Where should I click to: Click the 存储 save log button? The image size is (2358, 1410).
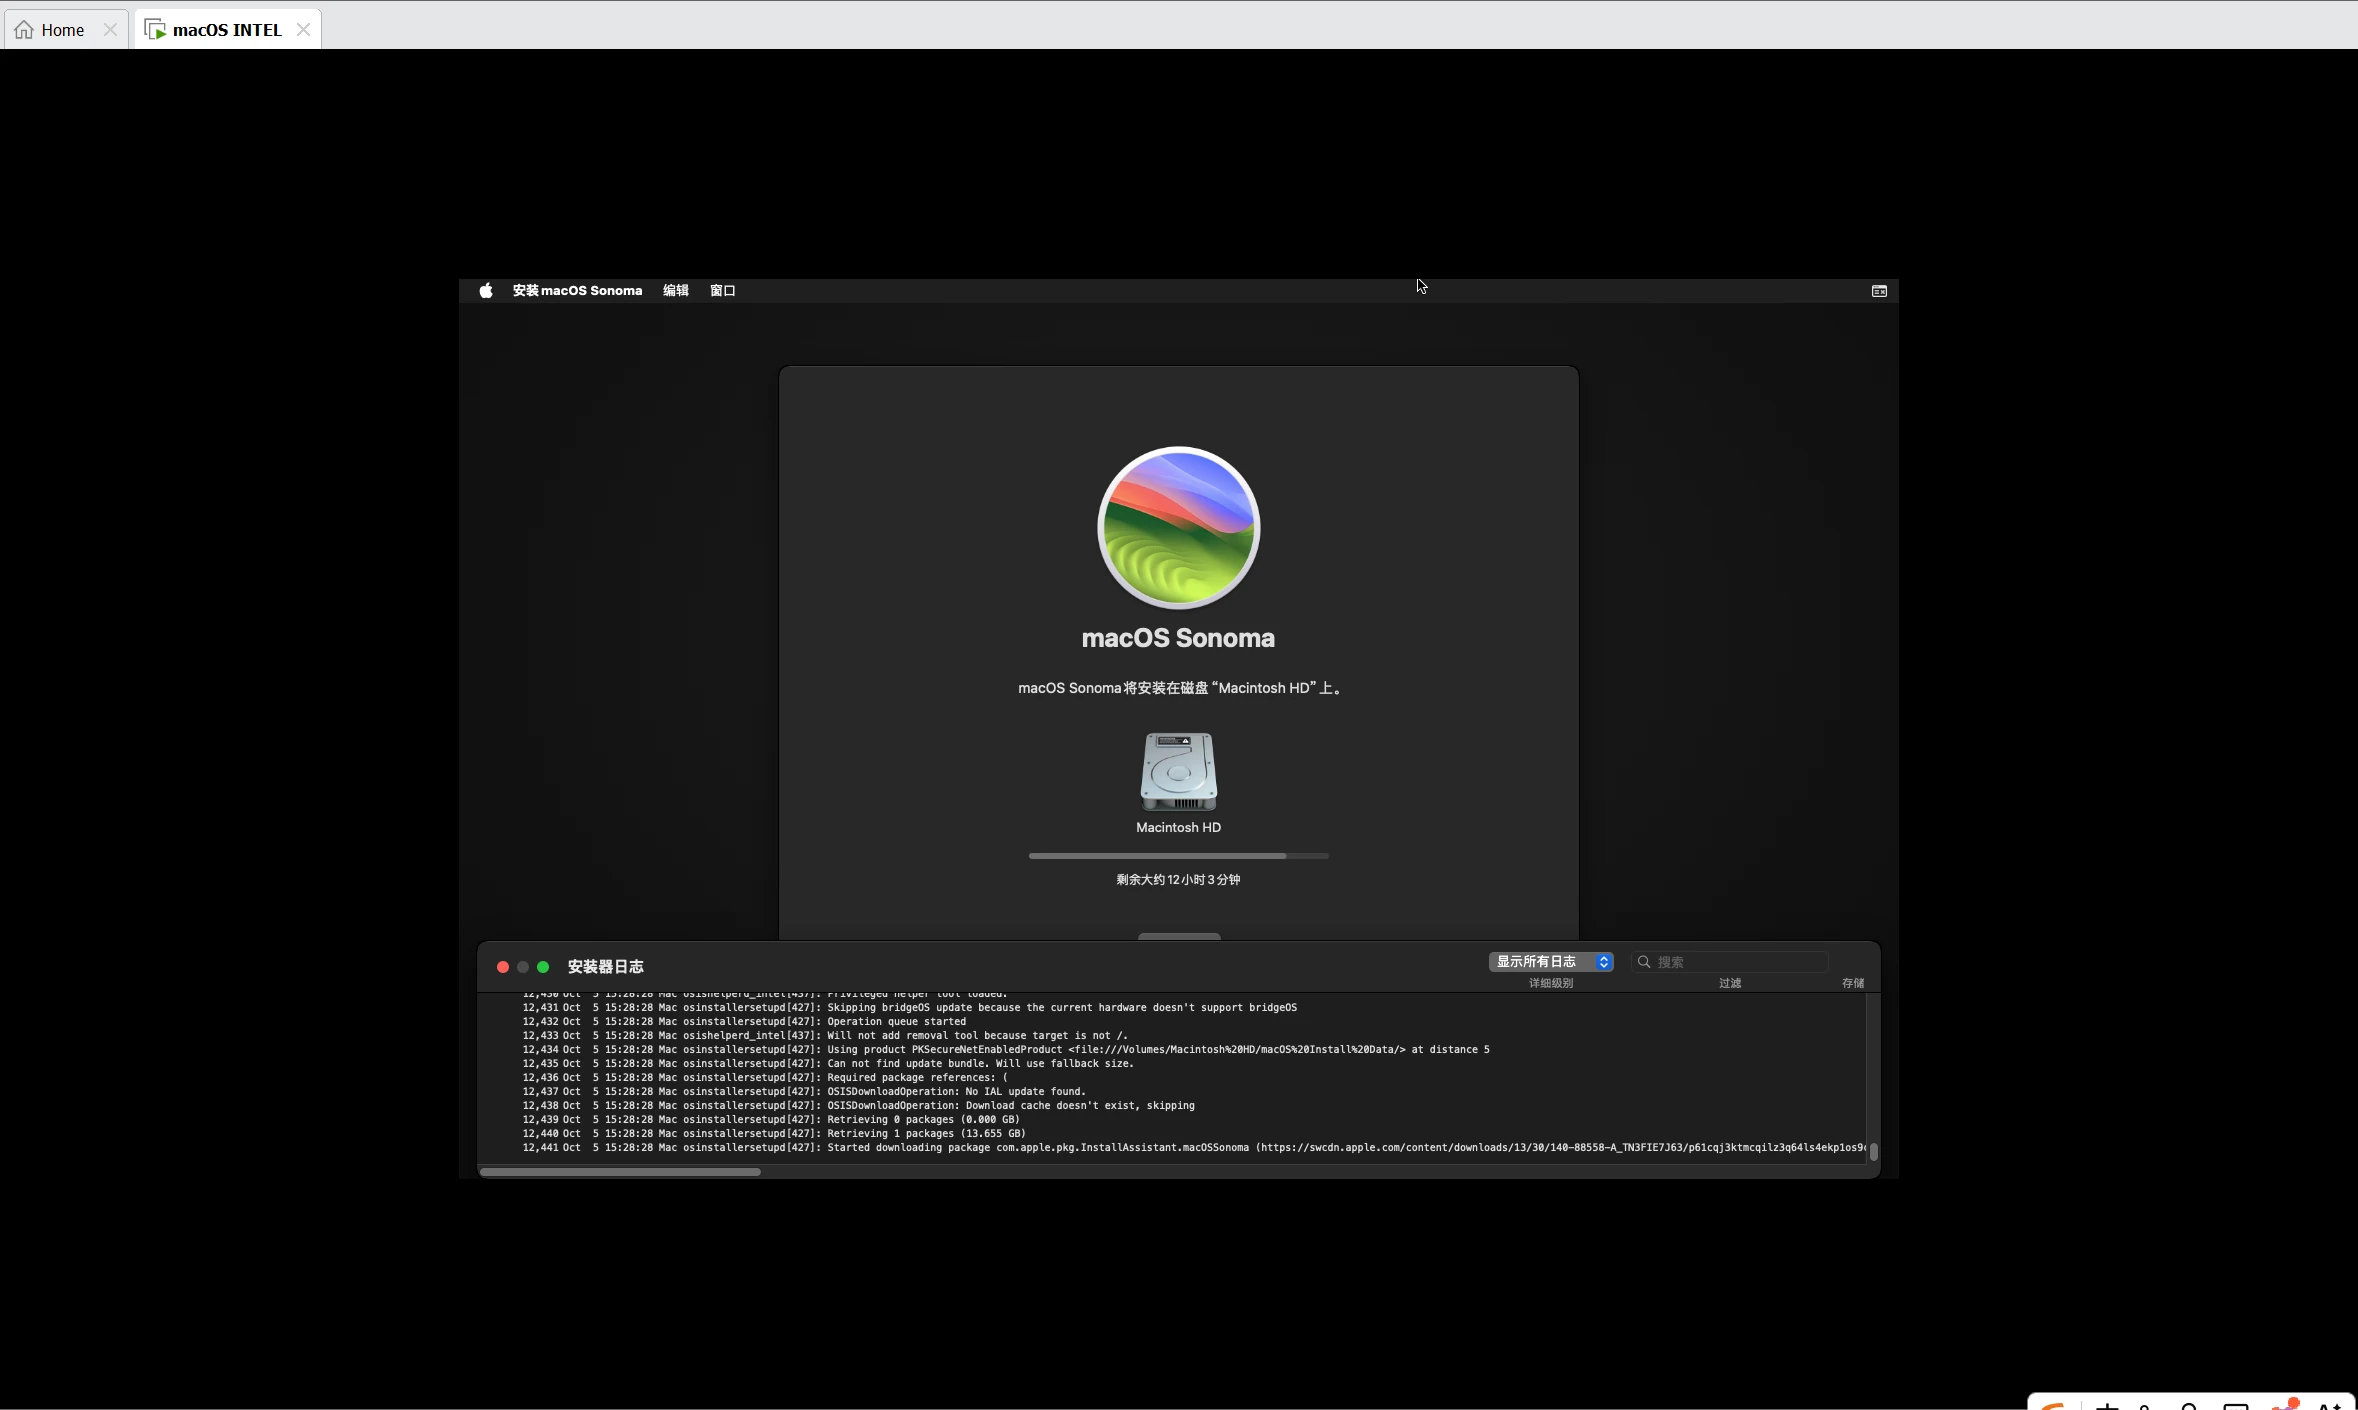[x=1853, y=983]
